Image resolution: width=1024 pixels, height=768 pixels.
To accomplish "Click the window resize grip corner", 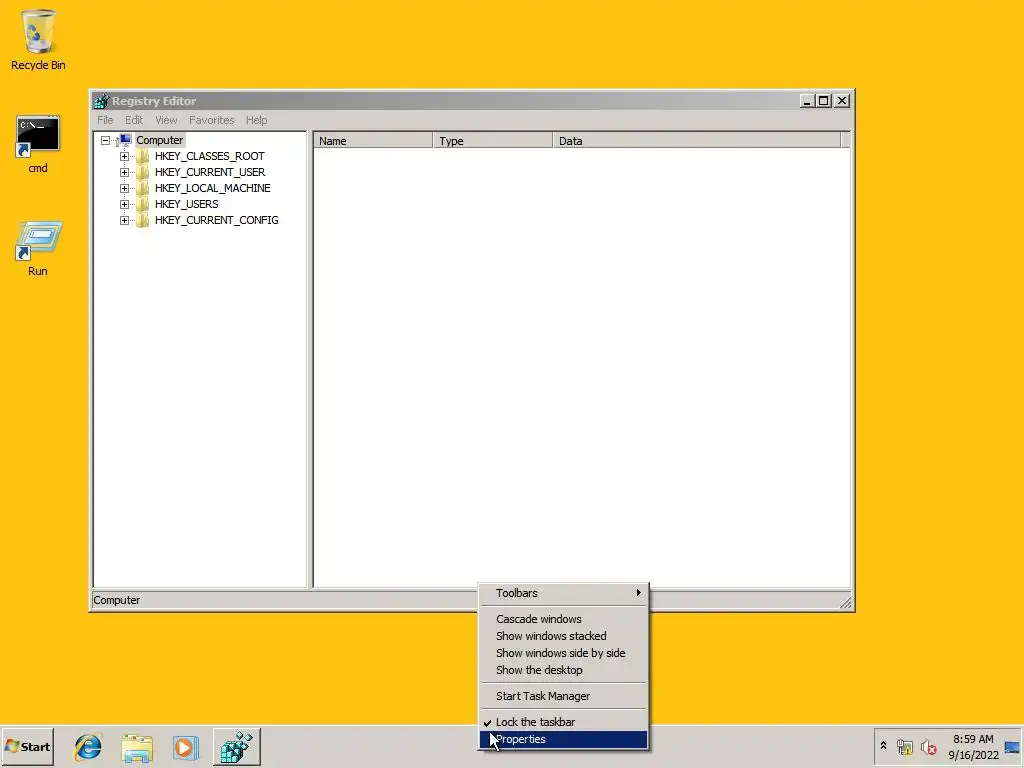I will pos(846,602).
